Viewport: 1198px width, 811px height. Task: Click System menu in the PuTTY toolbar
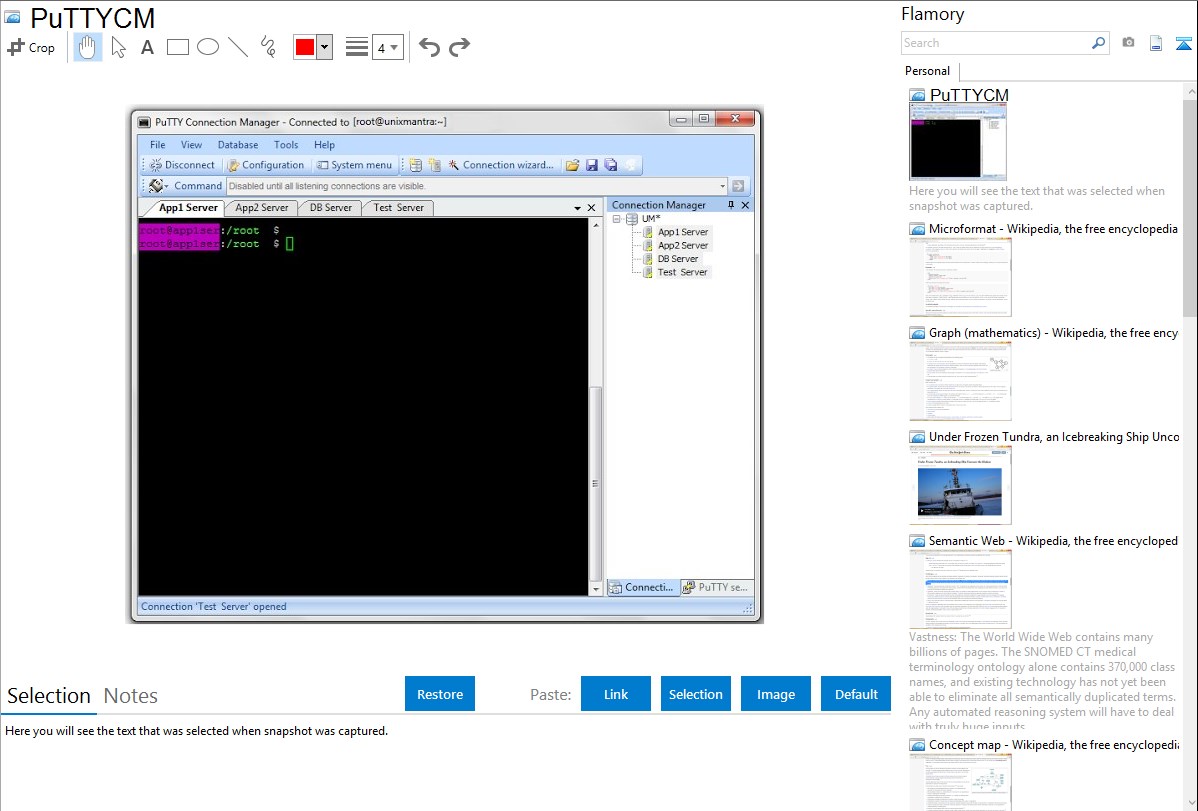355,165
